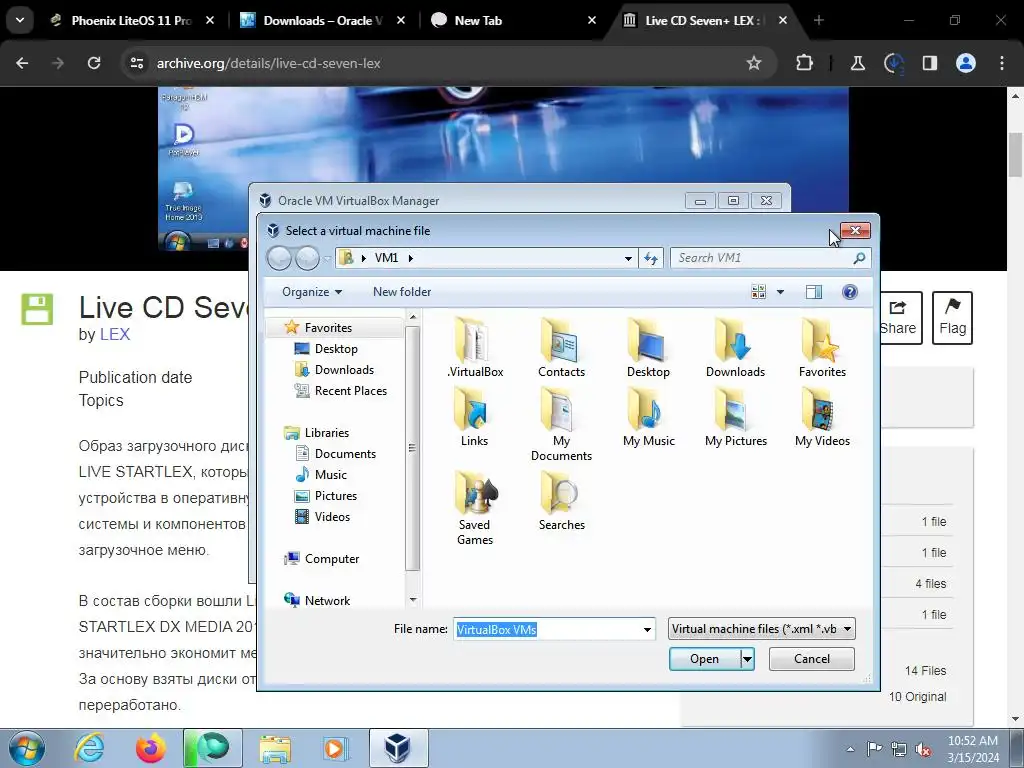The width and height of the screenshot is (1024, 768).
Task: Click the dialog help question-mark icon
Action: 849,292
